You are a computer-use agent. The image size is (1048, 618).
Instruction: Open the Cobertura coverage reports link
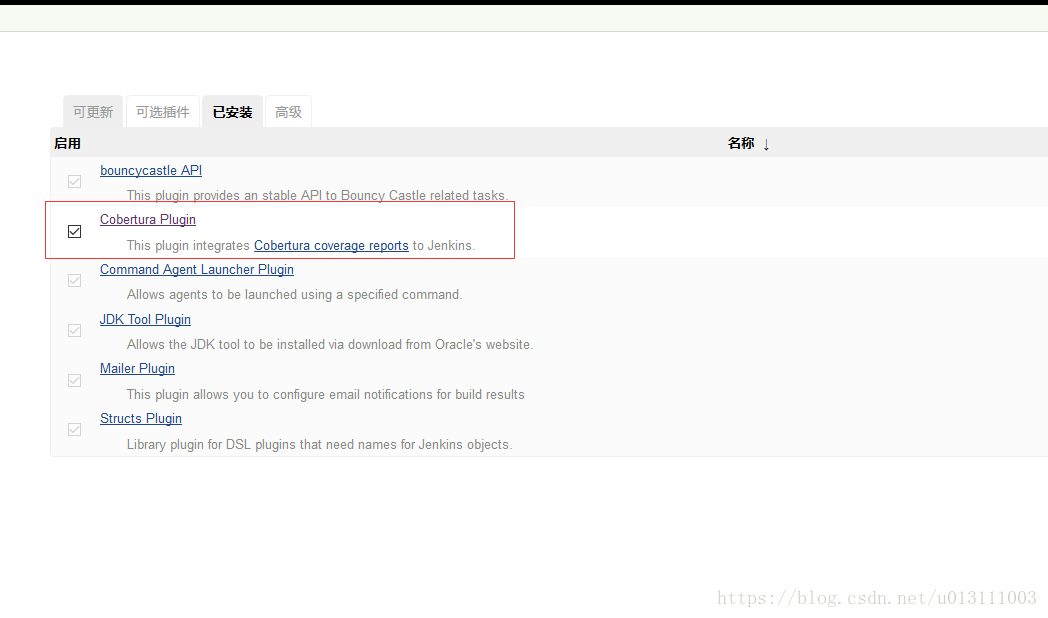[331, 245]
